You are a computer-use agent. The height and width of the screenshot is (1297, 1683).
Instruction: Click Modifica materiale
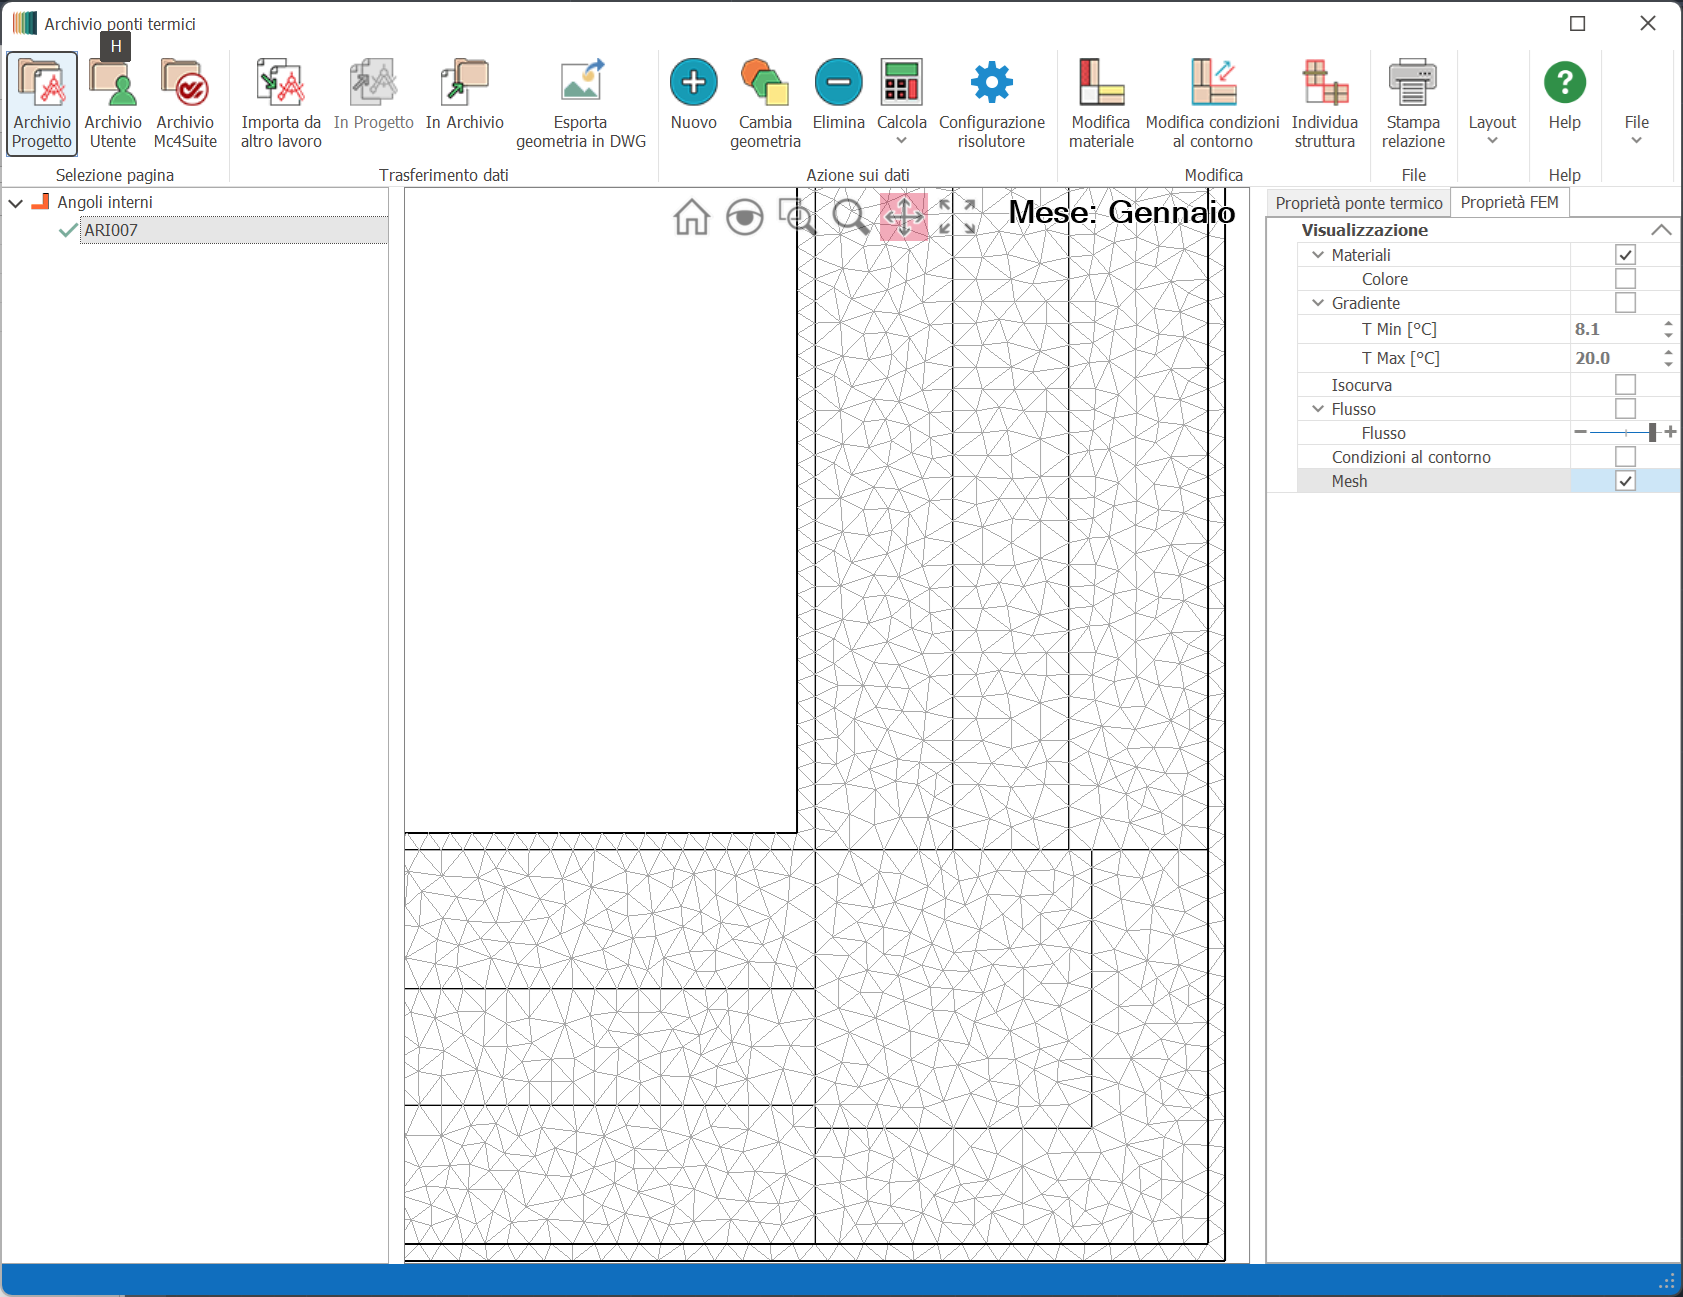pos(1101,104)
